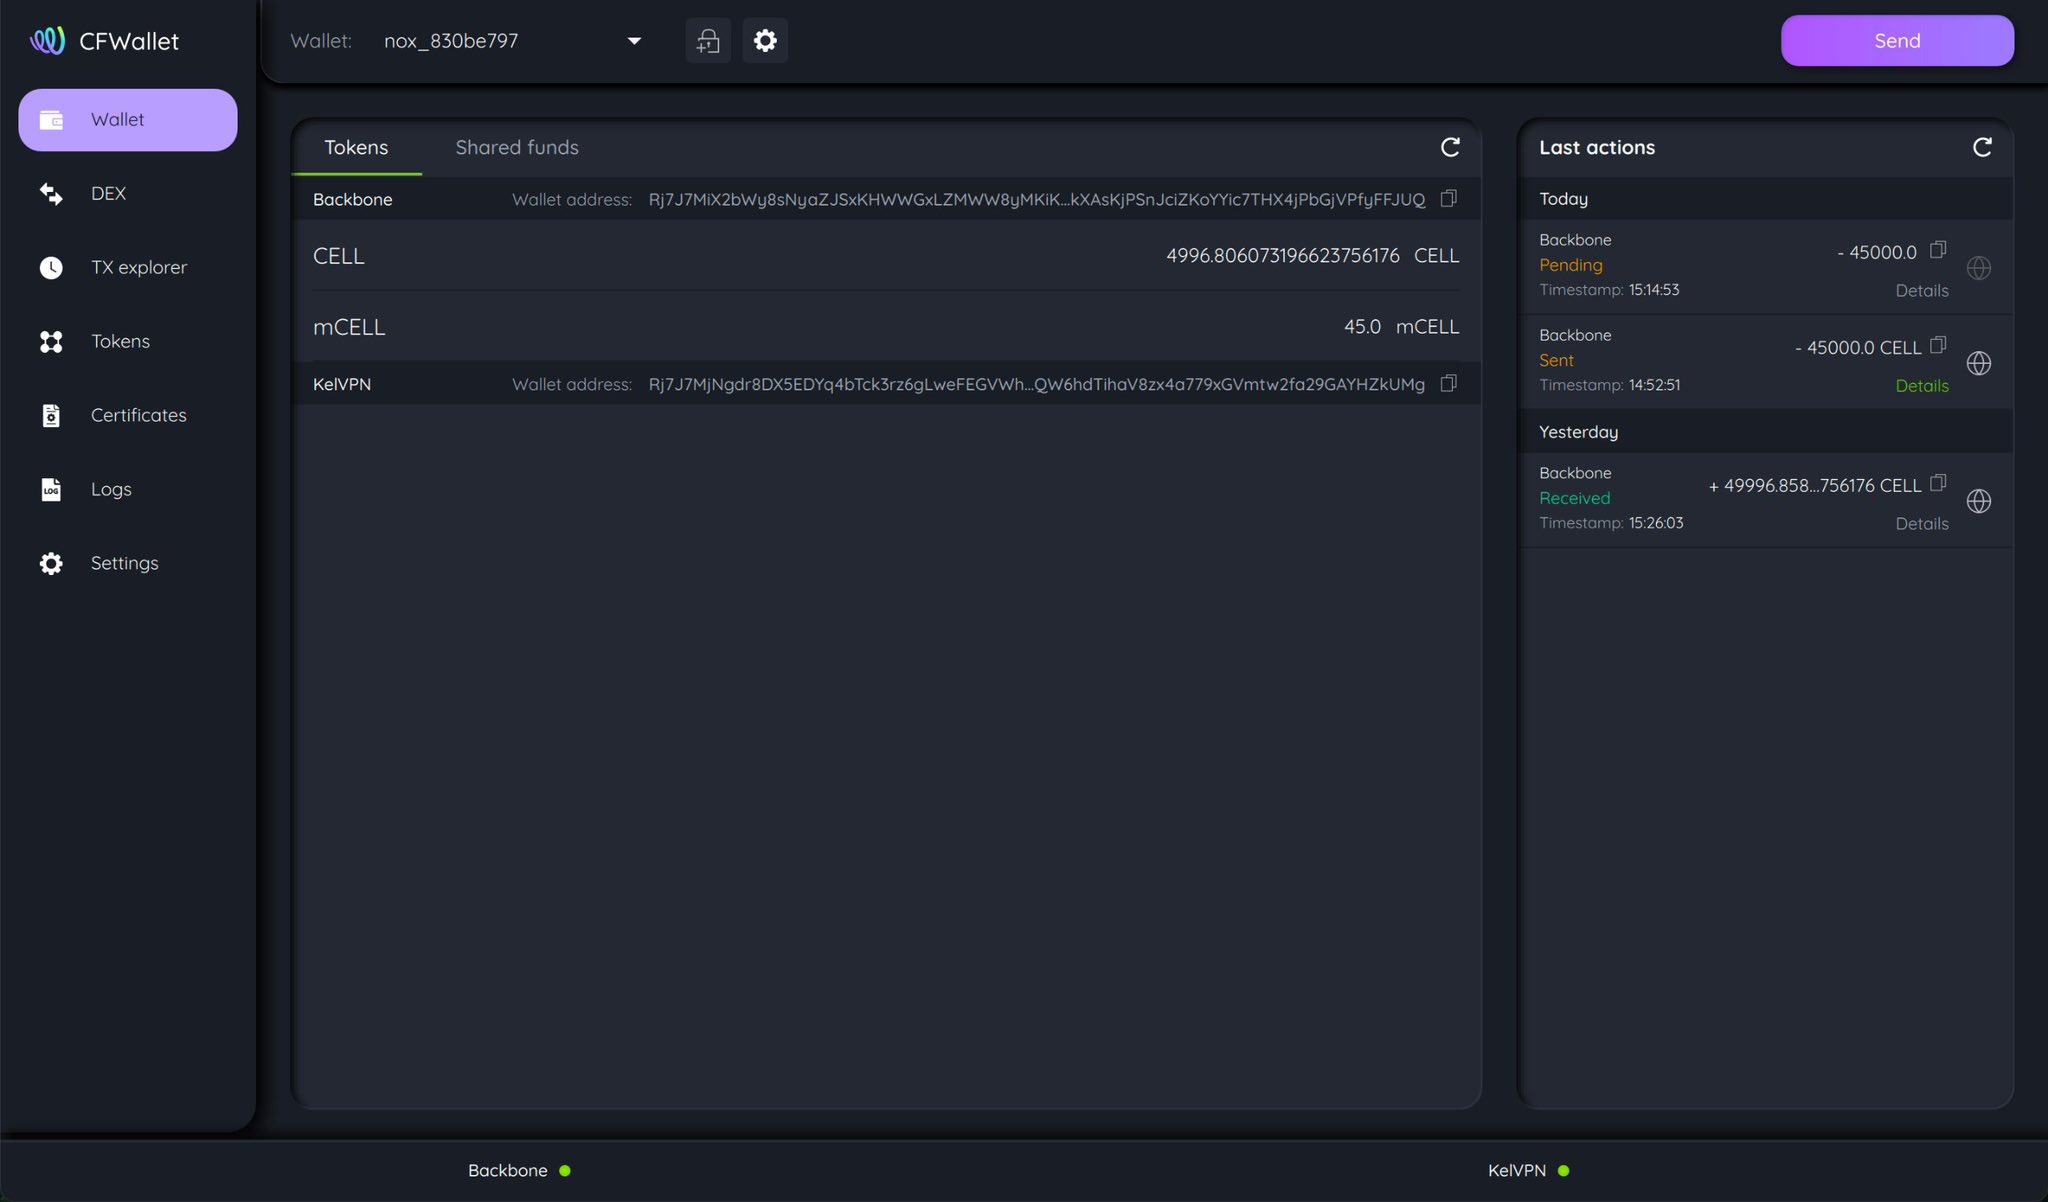The image size is (2048, 1202).
Task: Open wallet settings gear icon
Action: (x=765, y=41)
